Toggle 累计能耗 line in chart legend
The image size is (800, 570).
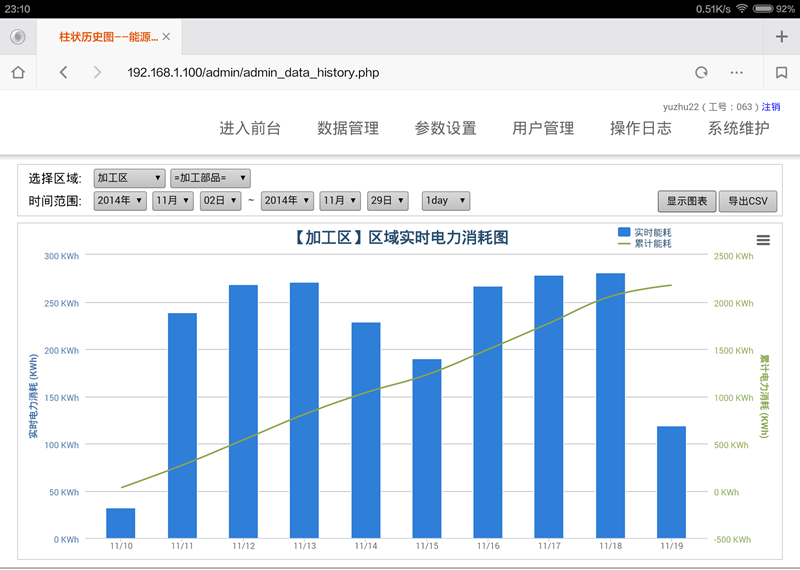[x=645, y=244]
